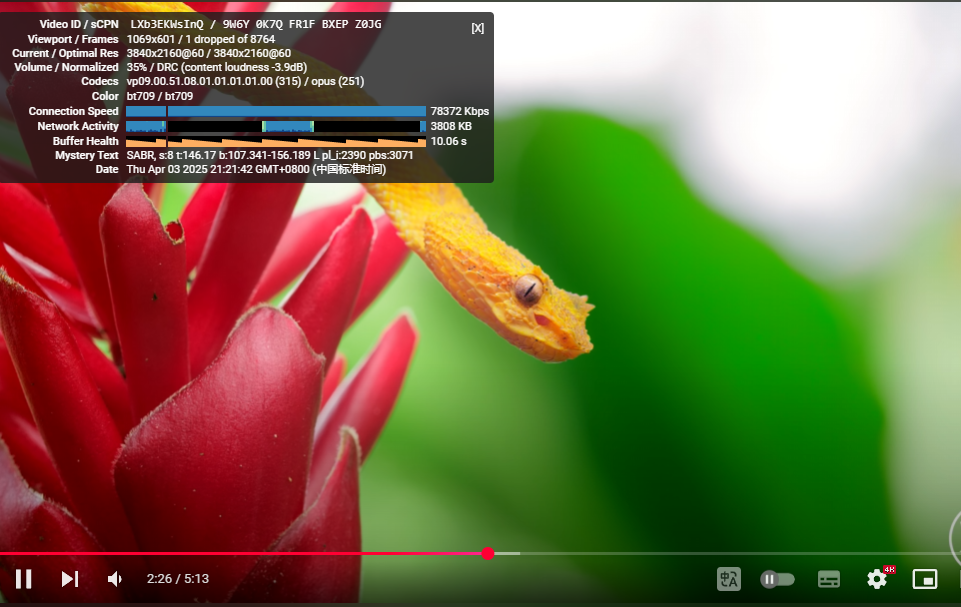961x607 pixels.
Task: Click the Video ID LXb3EKWsInQ text
Action: pyautogui.click(x=167, y=25)
